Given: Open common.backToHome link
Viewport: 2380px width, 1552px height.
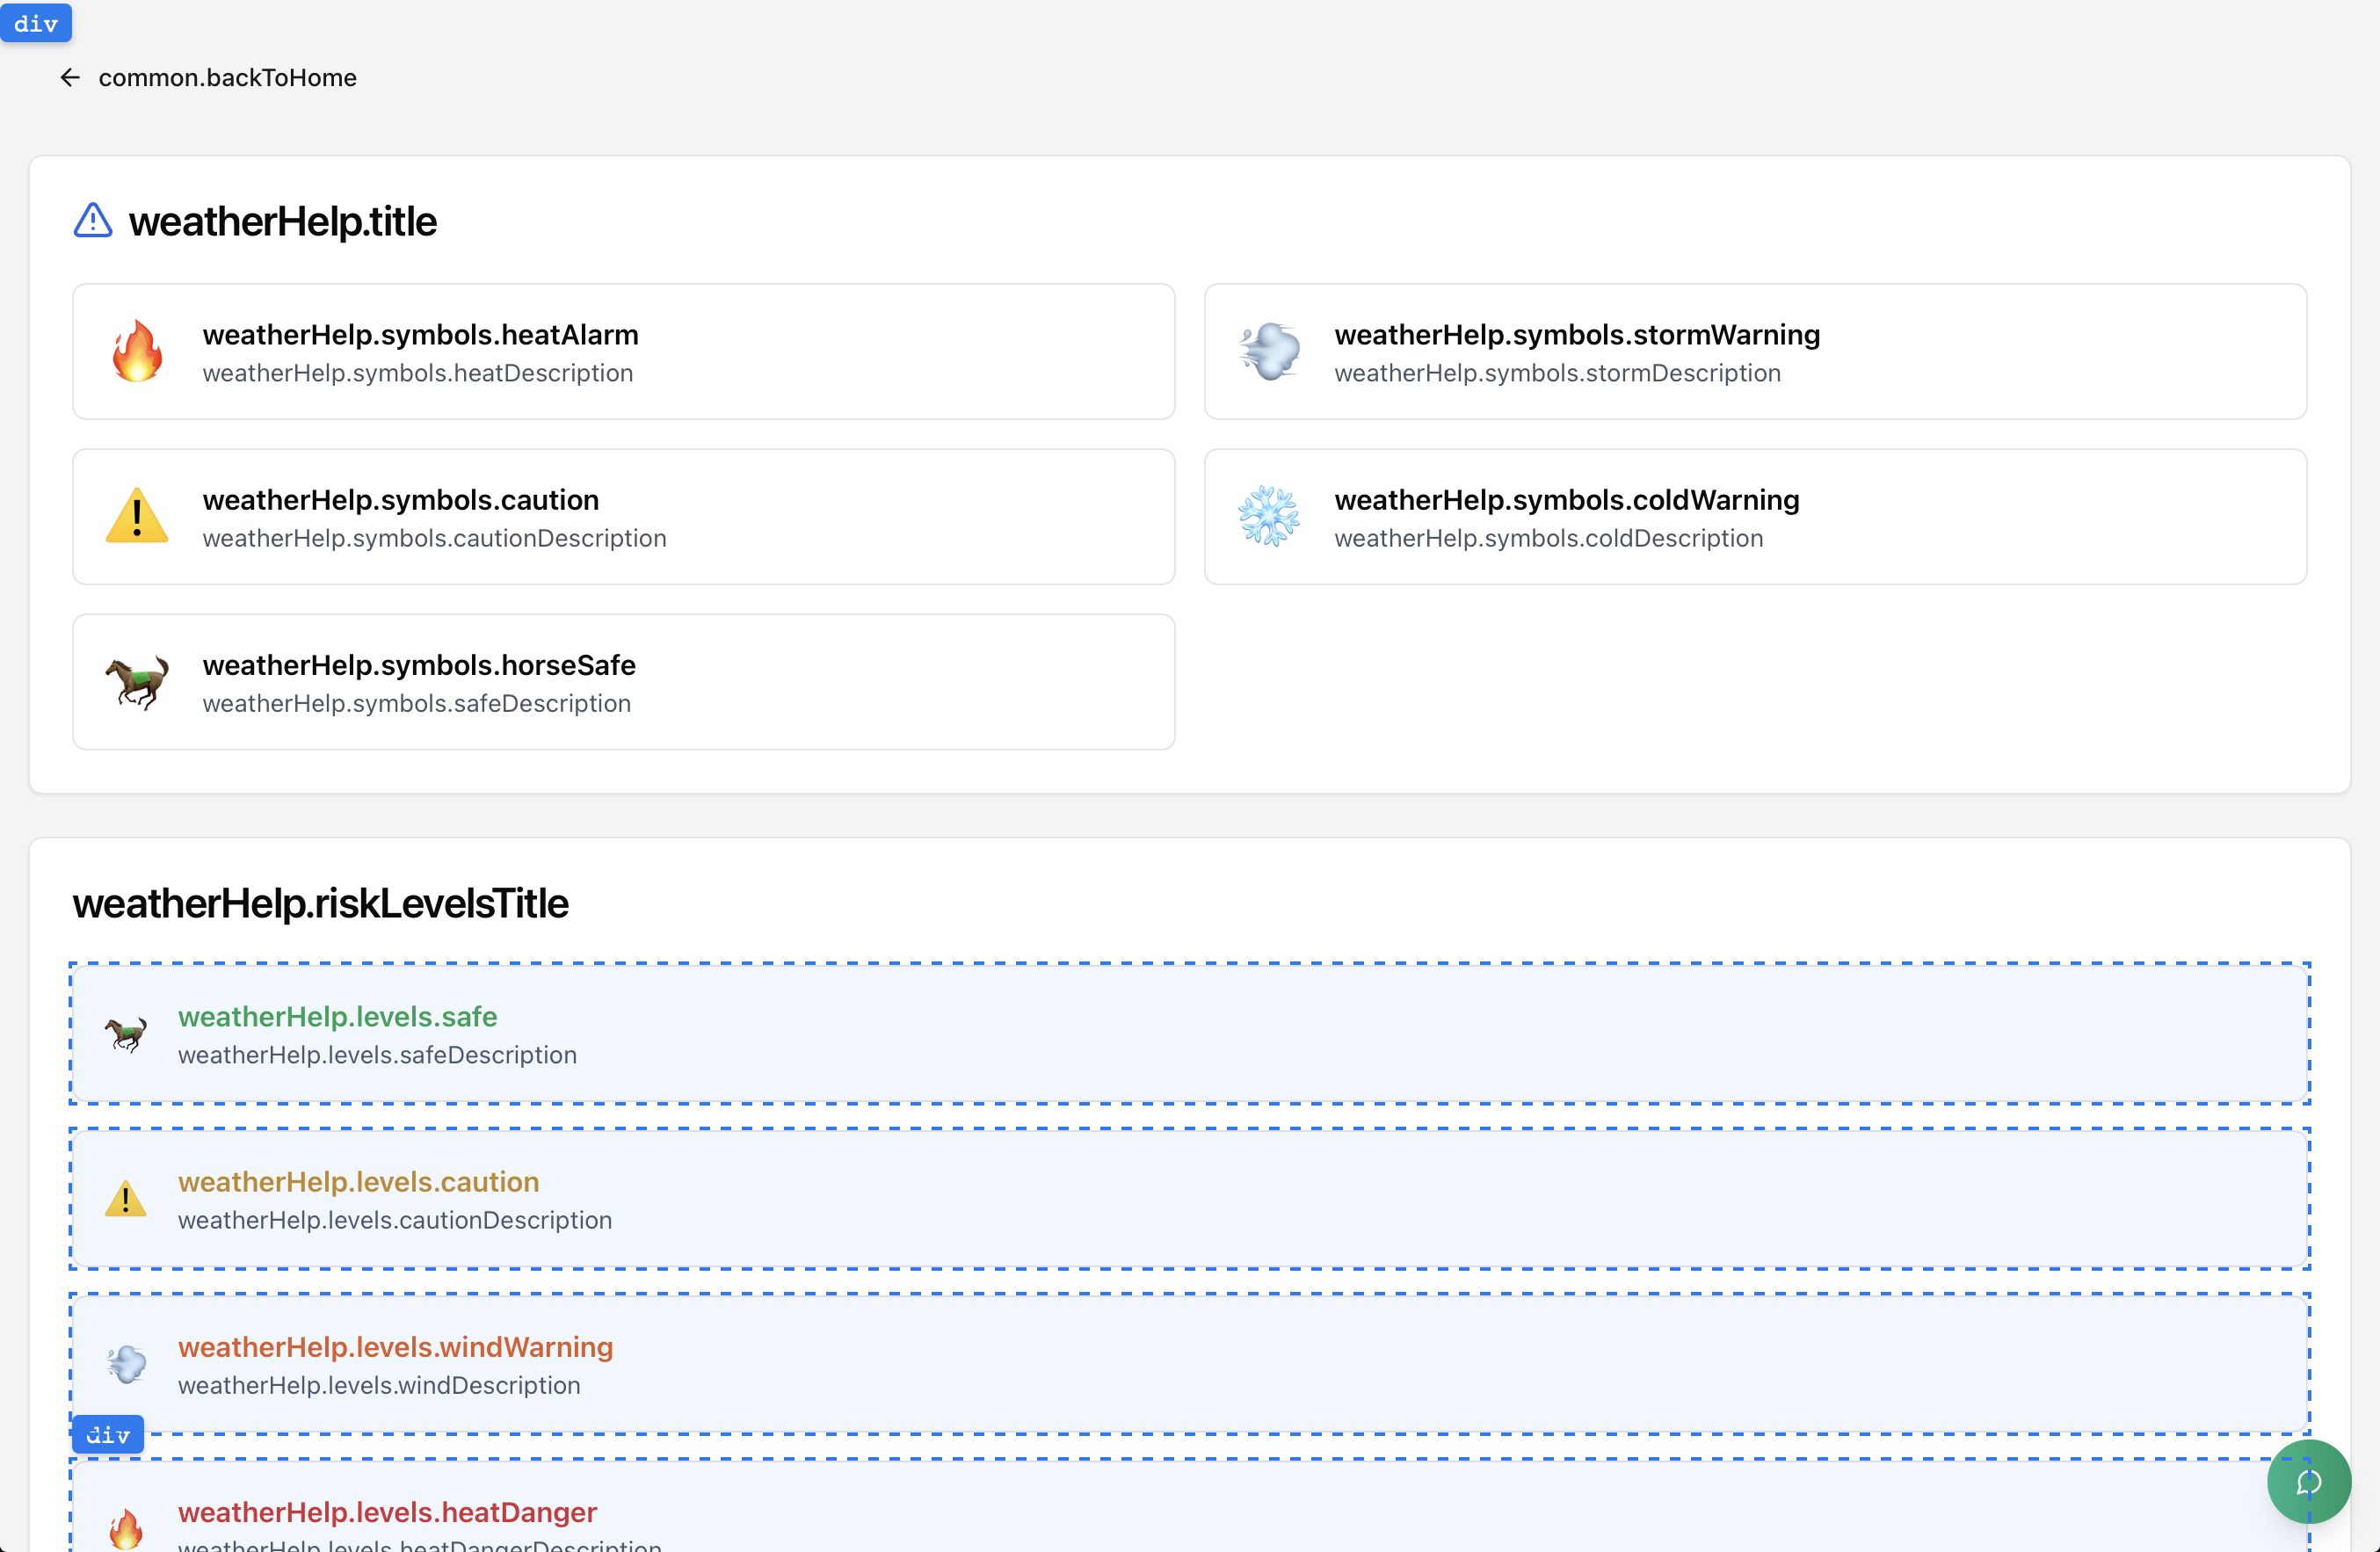Looking at the screenshot, I should [227, 78].
